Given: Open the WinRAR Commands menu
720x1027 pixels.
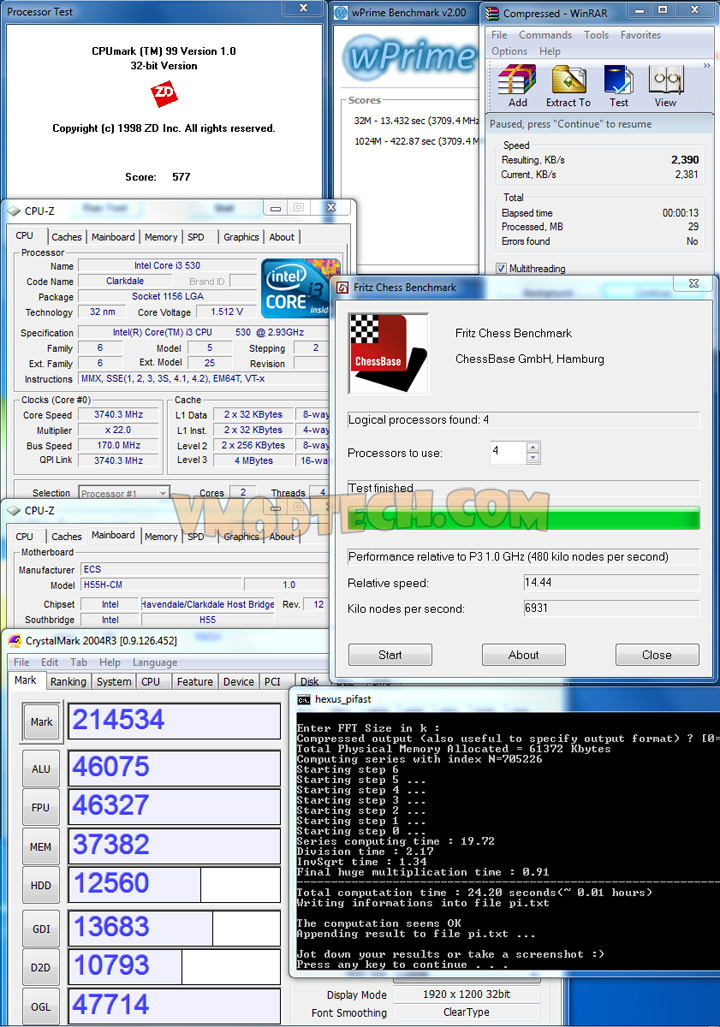Looking at the screenshot, I should (545, 35).
